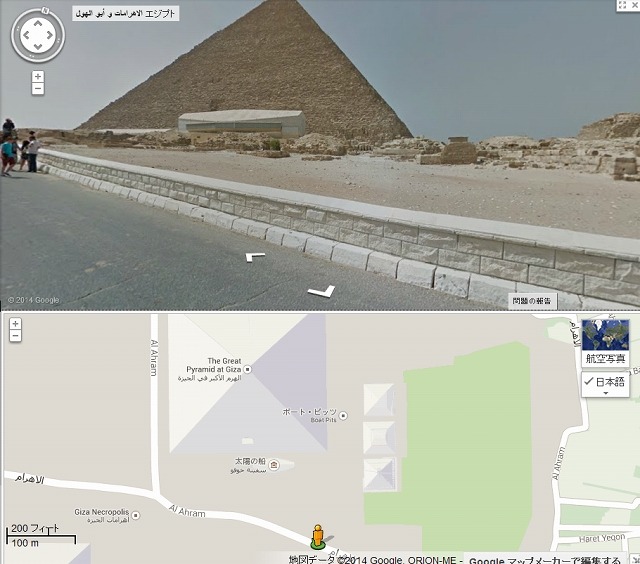Click 問題の報告 report problem link
640x564 pixels.
pyautogui.click(x=532, y=301)
